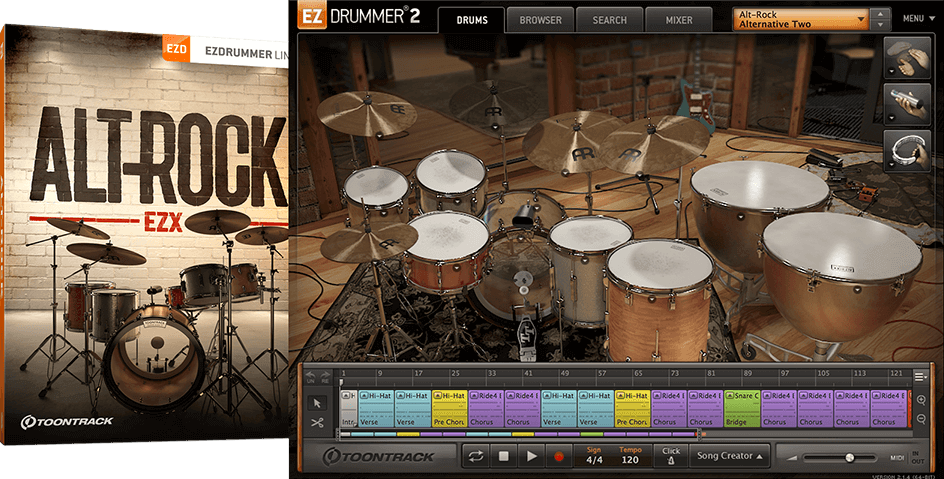944x479 pixels.
Task: Switch to the SEARCH tab
Action: click(x=609, y=20)
